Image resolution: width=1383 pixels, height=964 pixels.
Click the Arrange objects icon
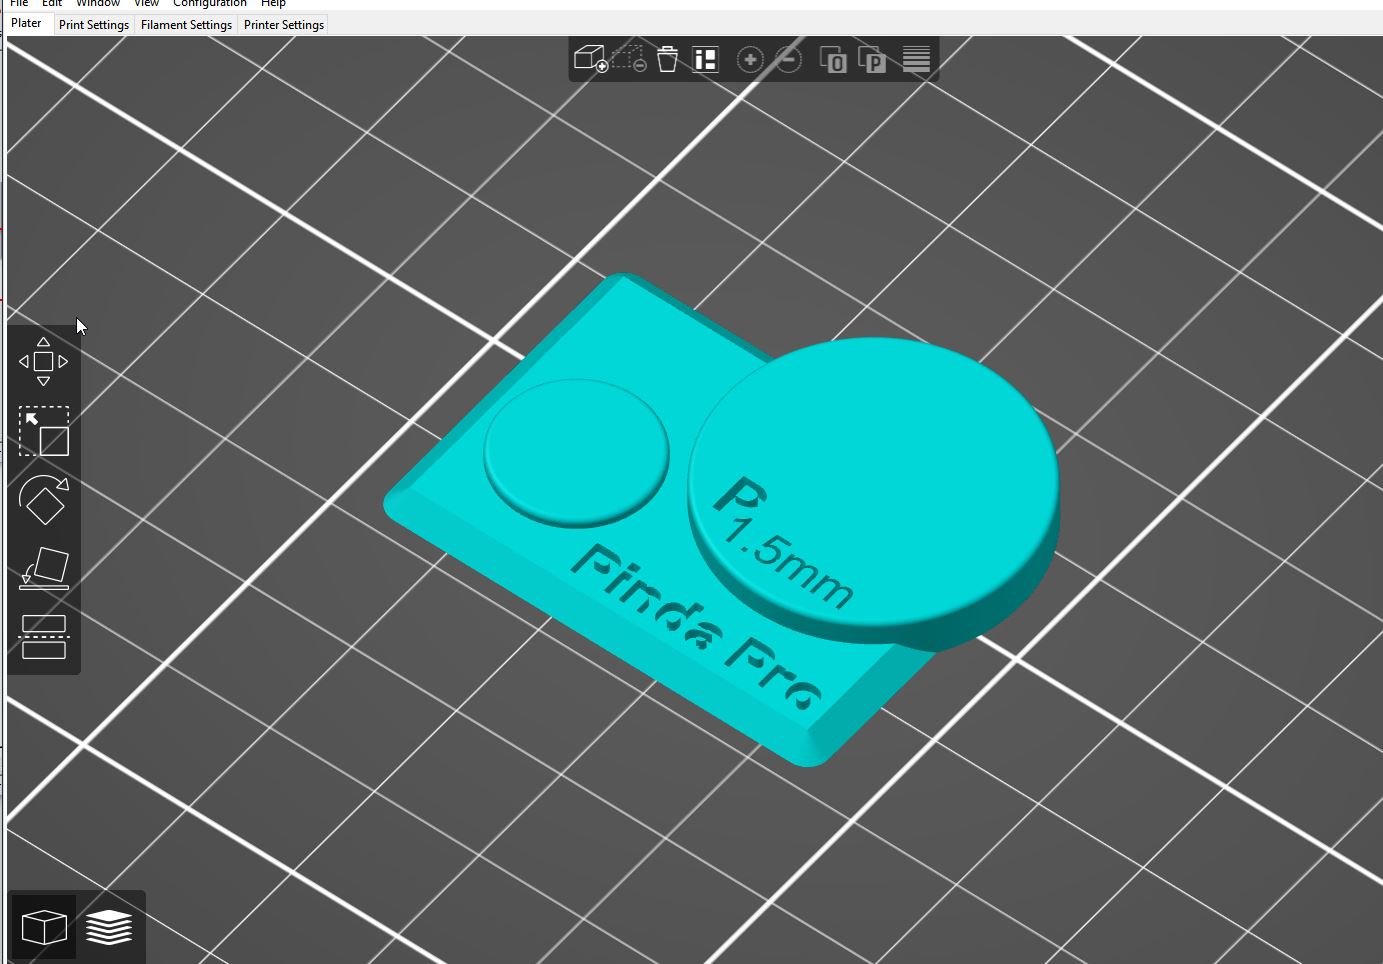pyautogui.click(x=706, y=59)
